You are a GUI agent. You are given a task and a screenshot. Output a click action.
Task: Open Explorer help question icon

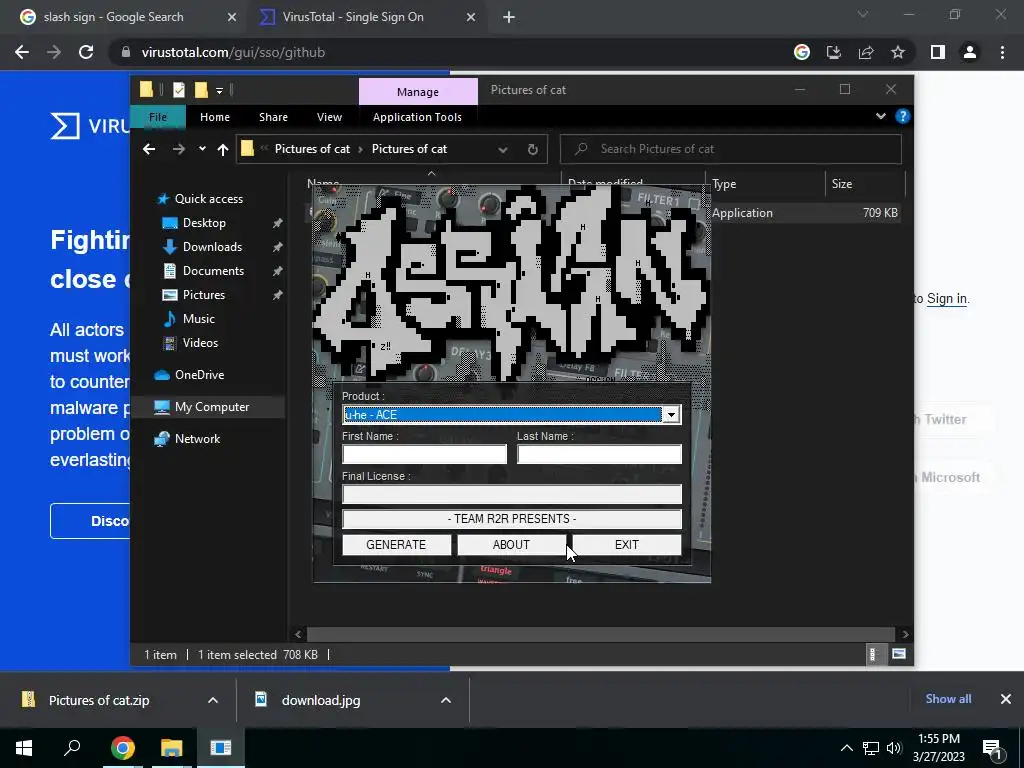coord(903,116)
